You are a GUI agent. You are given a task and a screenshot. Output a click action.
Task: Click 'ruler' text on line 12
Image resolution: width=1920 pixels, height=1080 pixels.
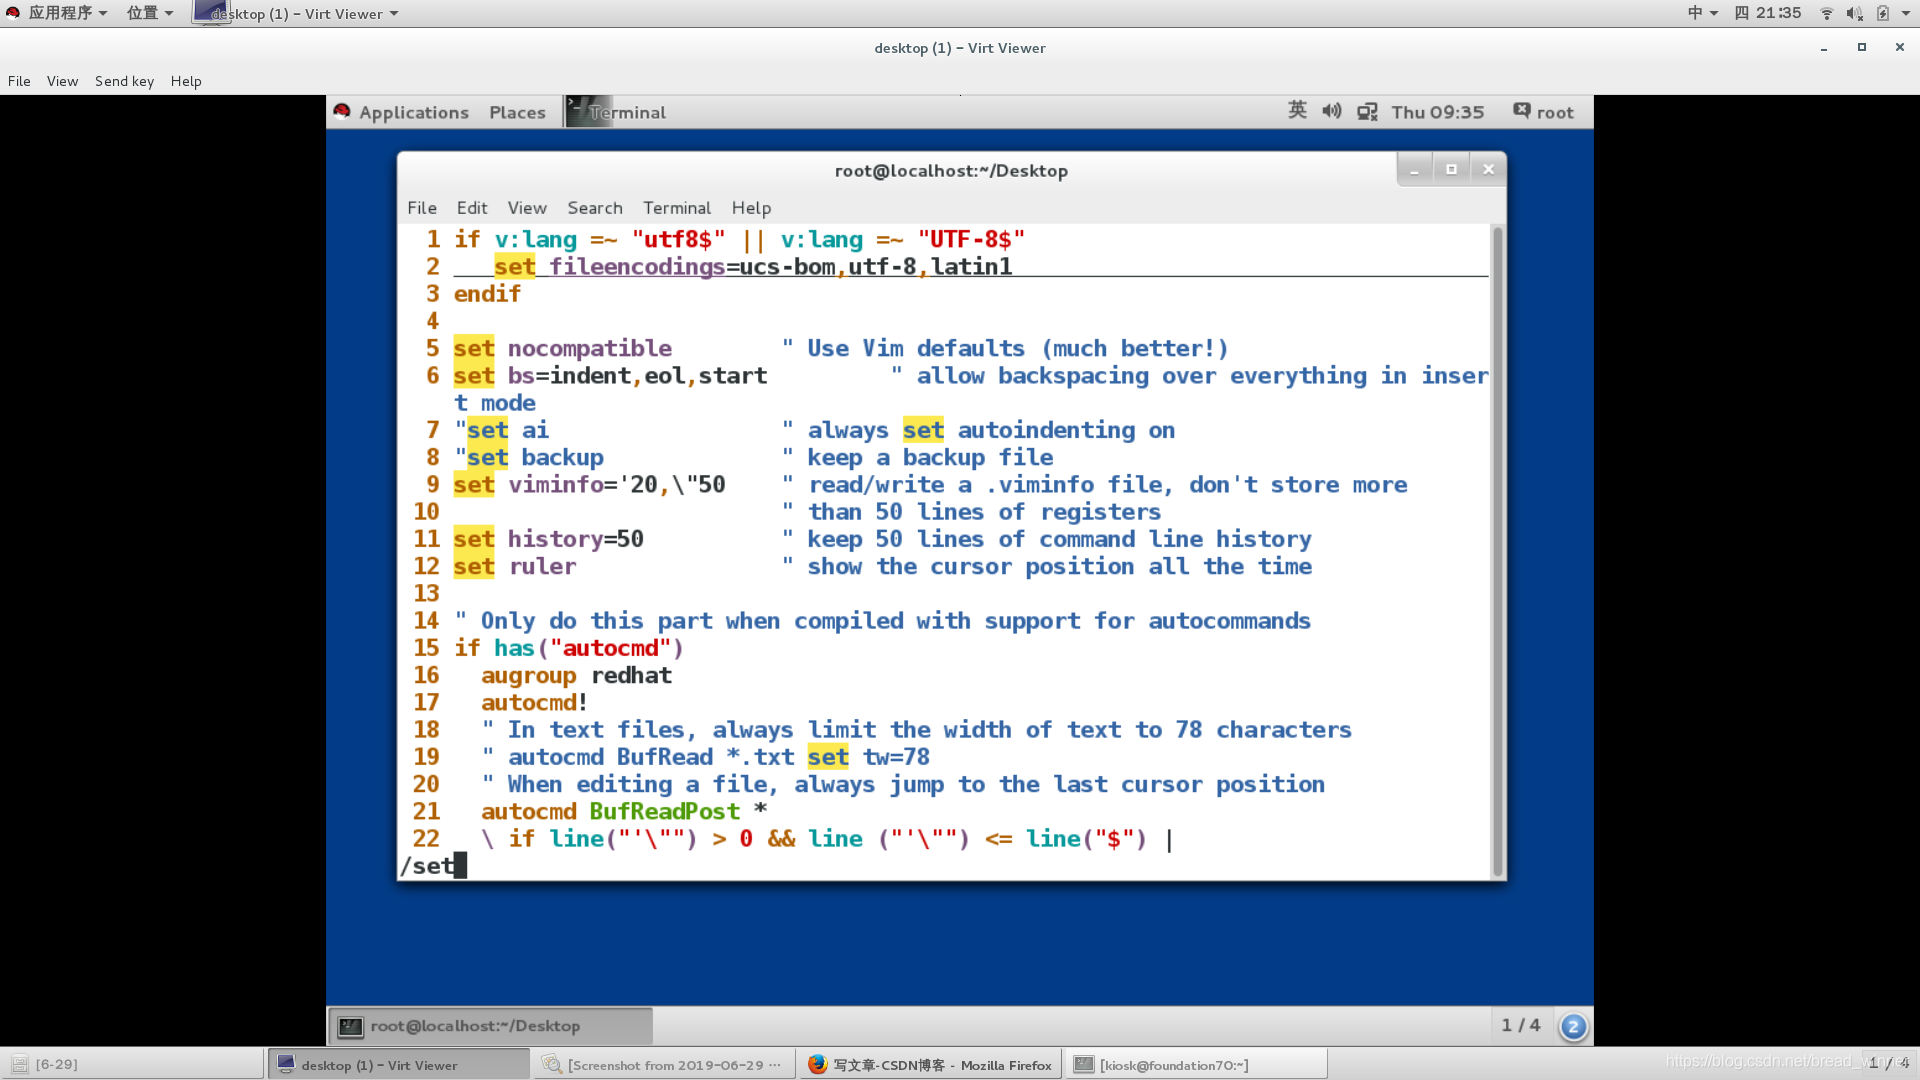click(543, 567)
